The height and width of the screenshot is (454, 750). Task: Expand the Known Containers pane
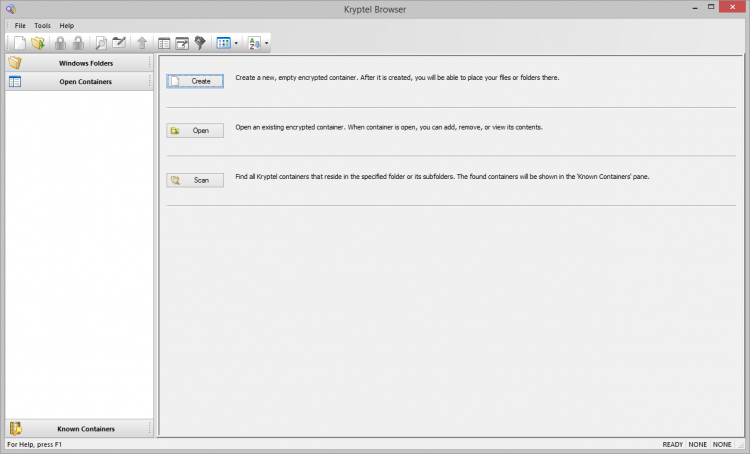pos(79,429)
